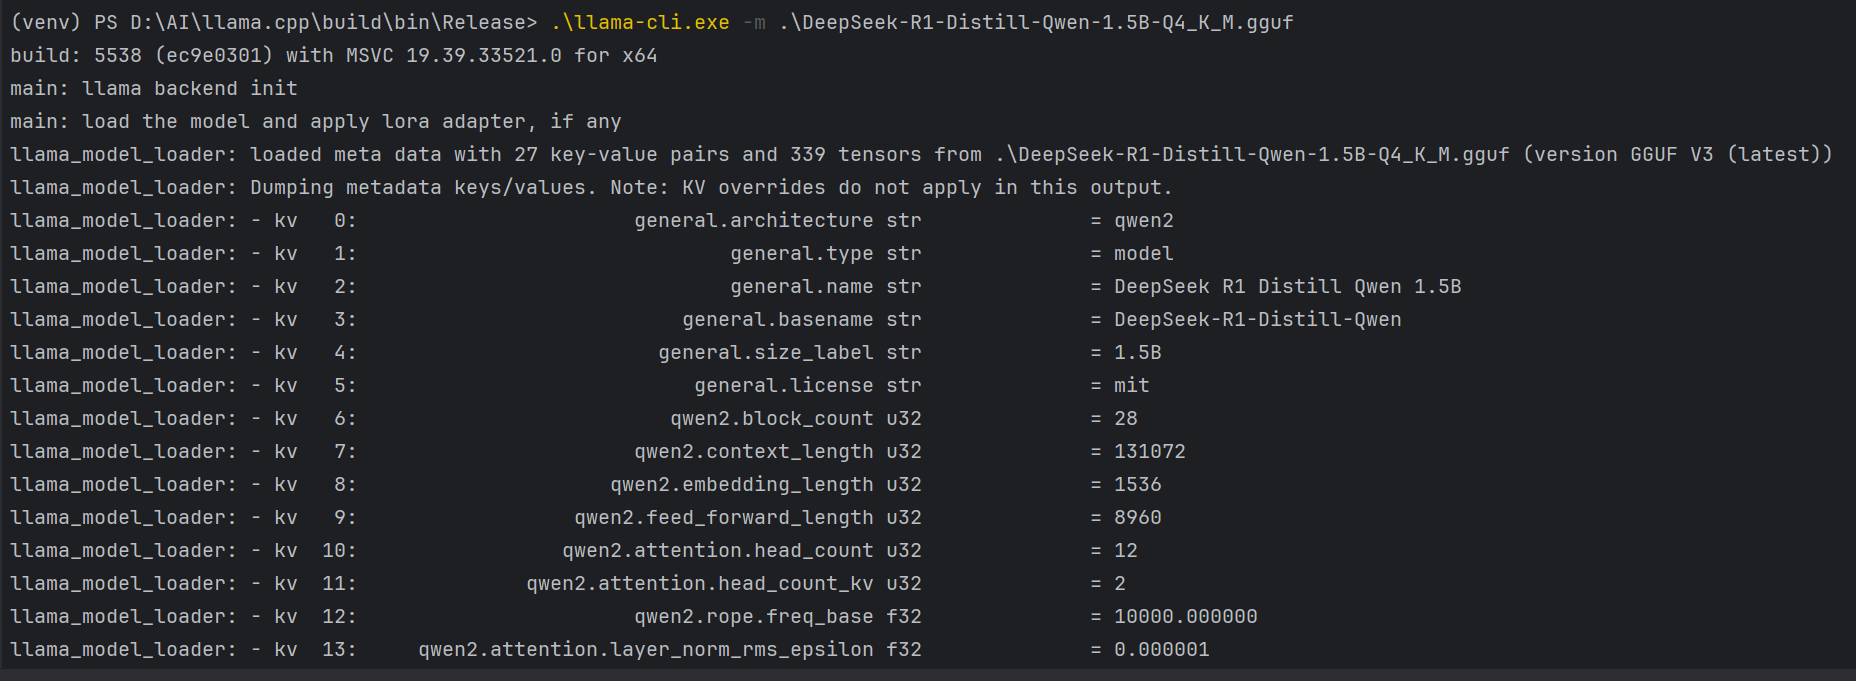This screenshot has height=681, width=1856.
Task: Click the "qwen2.attention.head_count" key on the kv 10 row
Action: (718, 550)
